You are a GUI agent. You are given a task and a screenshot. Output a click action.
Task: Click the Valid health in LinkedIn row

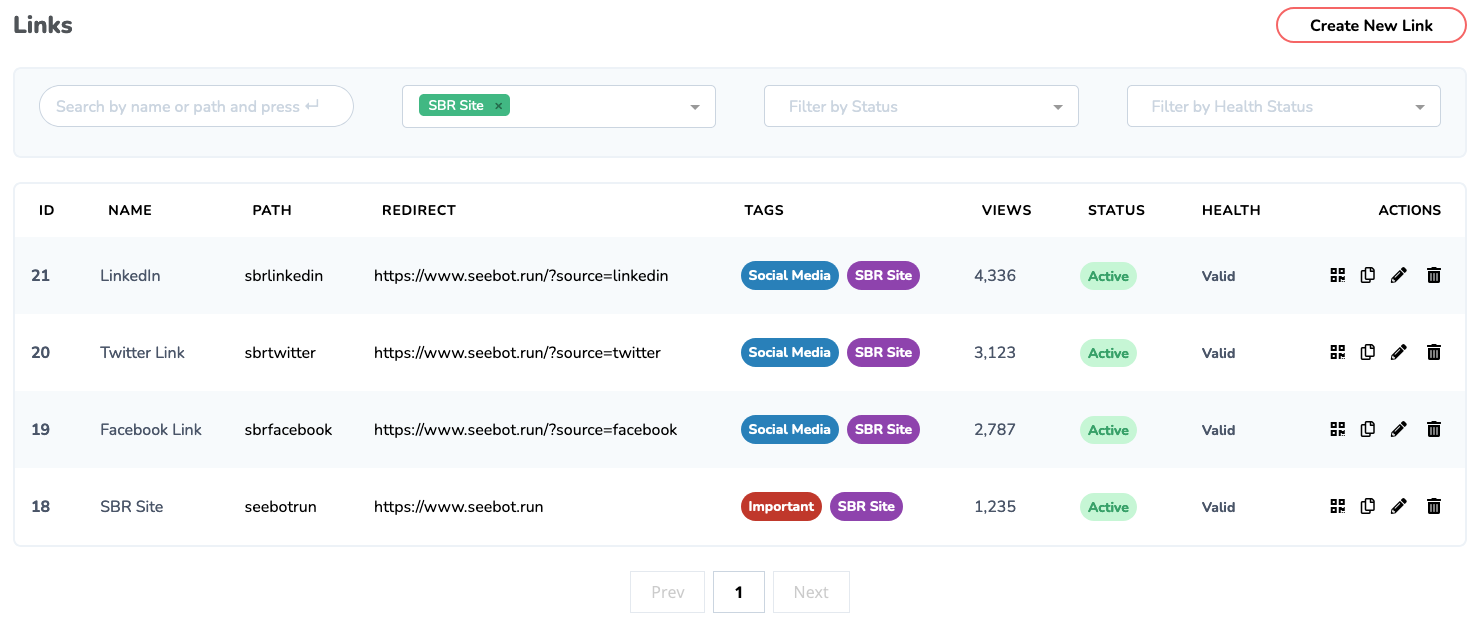tap(1218, 276)
